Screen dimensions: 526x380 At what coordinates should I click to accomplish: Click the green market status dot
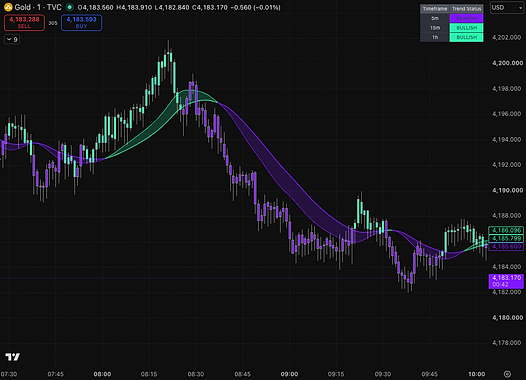point(69,7)
